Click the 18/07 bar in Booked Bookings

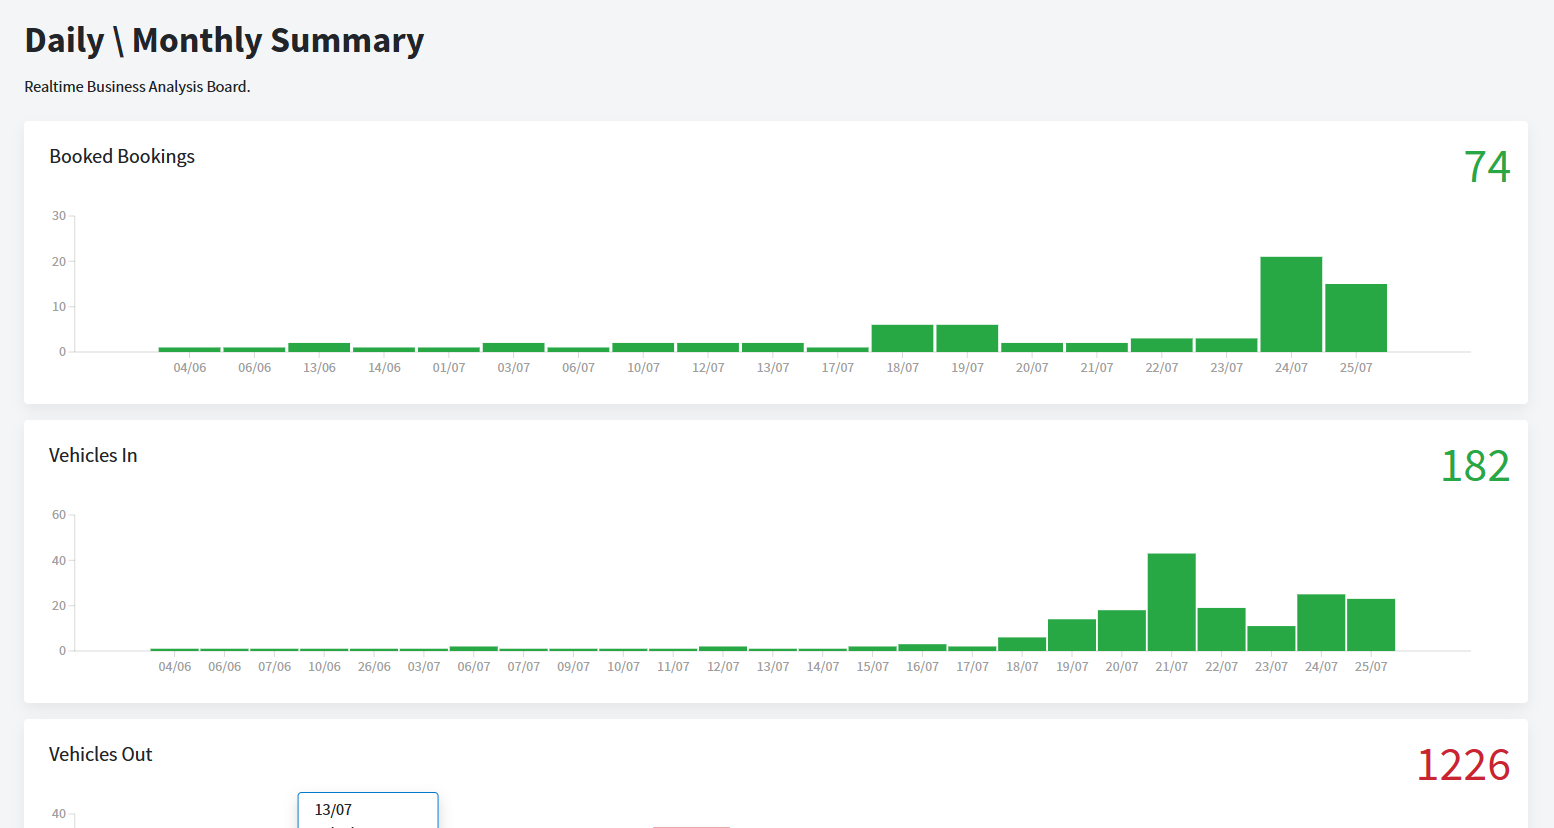(902, 338)
